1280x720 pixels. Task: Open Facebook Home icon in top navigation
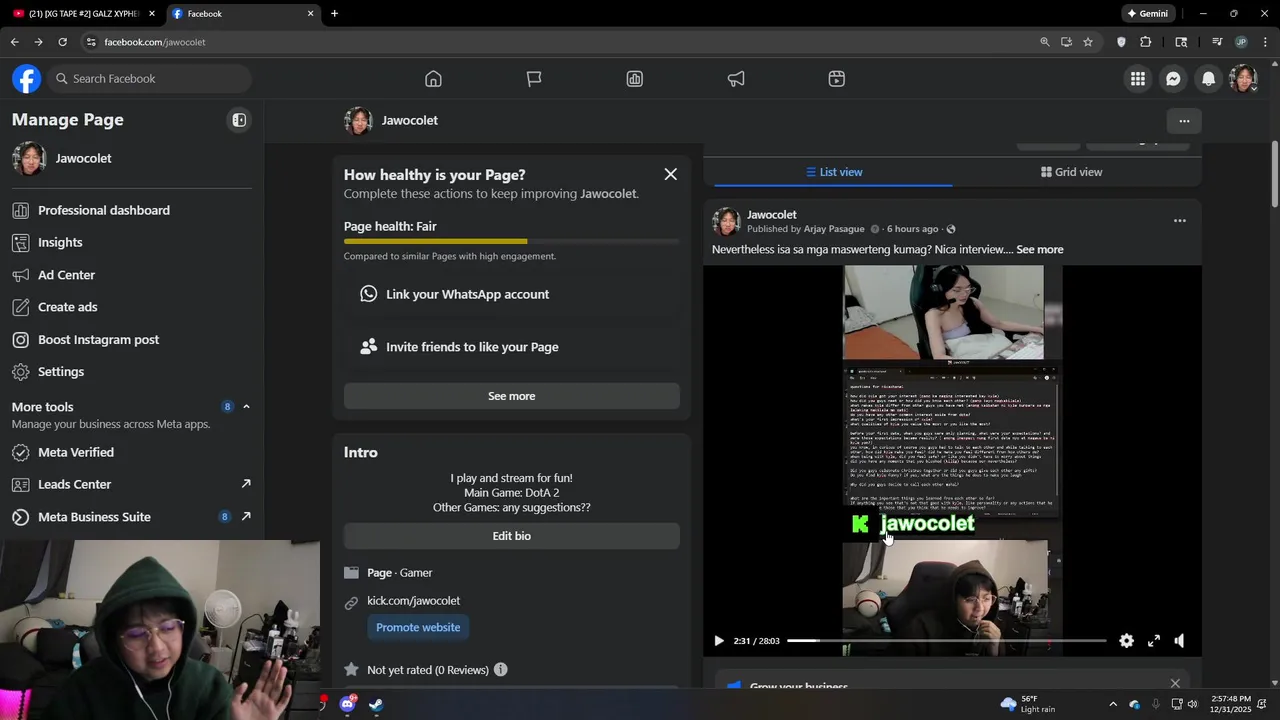[433, 79]
